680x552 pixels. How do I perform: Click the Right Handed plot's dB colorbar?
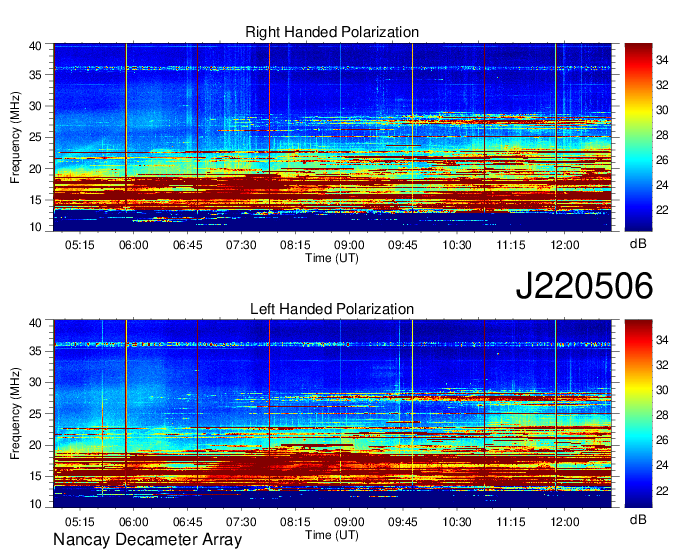(638, 137)
